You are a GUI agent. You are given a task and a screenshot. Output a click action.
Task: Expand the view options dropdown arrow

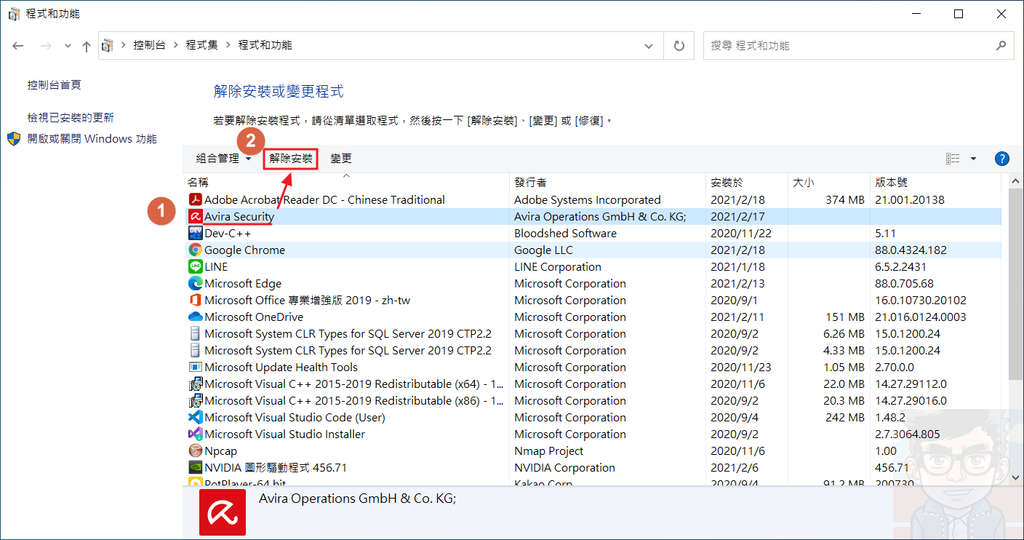click(x=973, y=159)
